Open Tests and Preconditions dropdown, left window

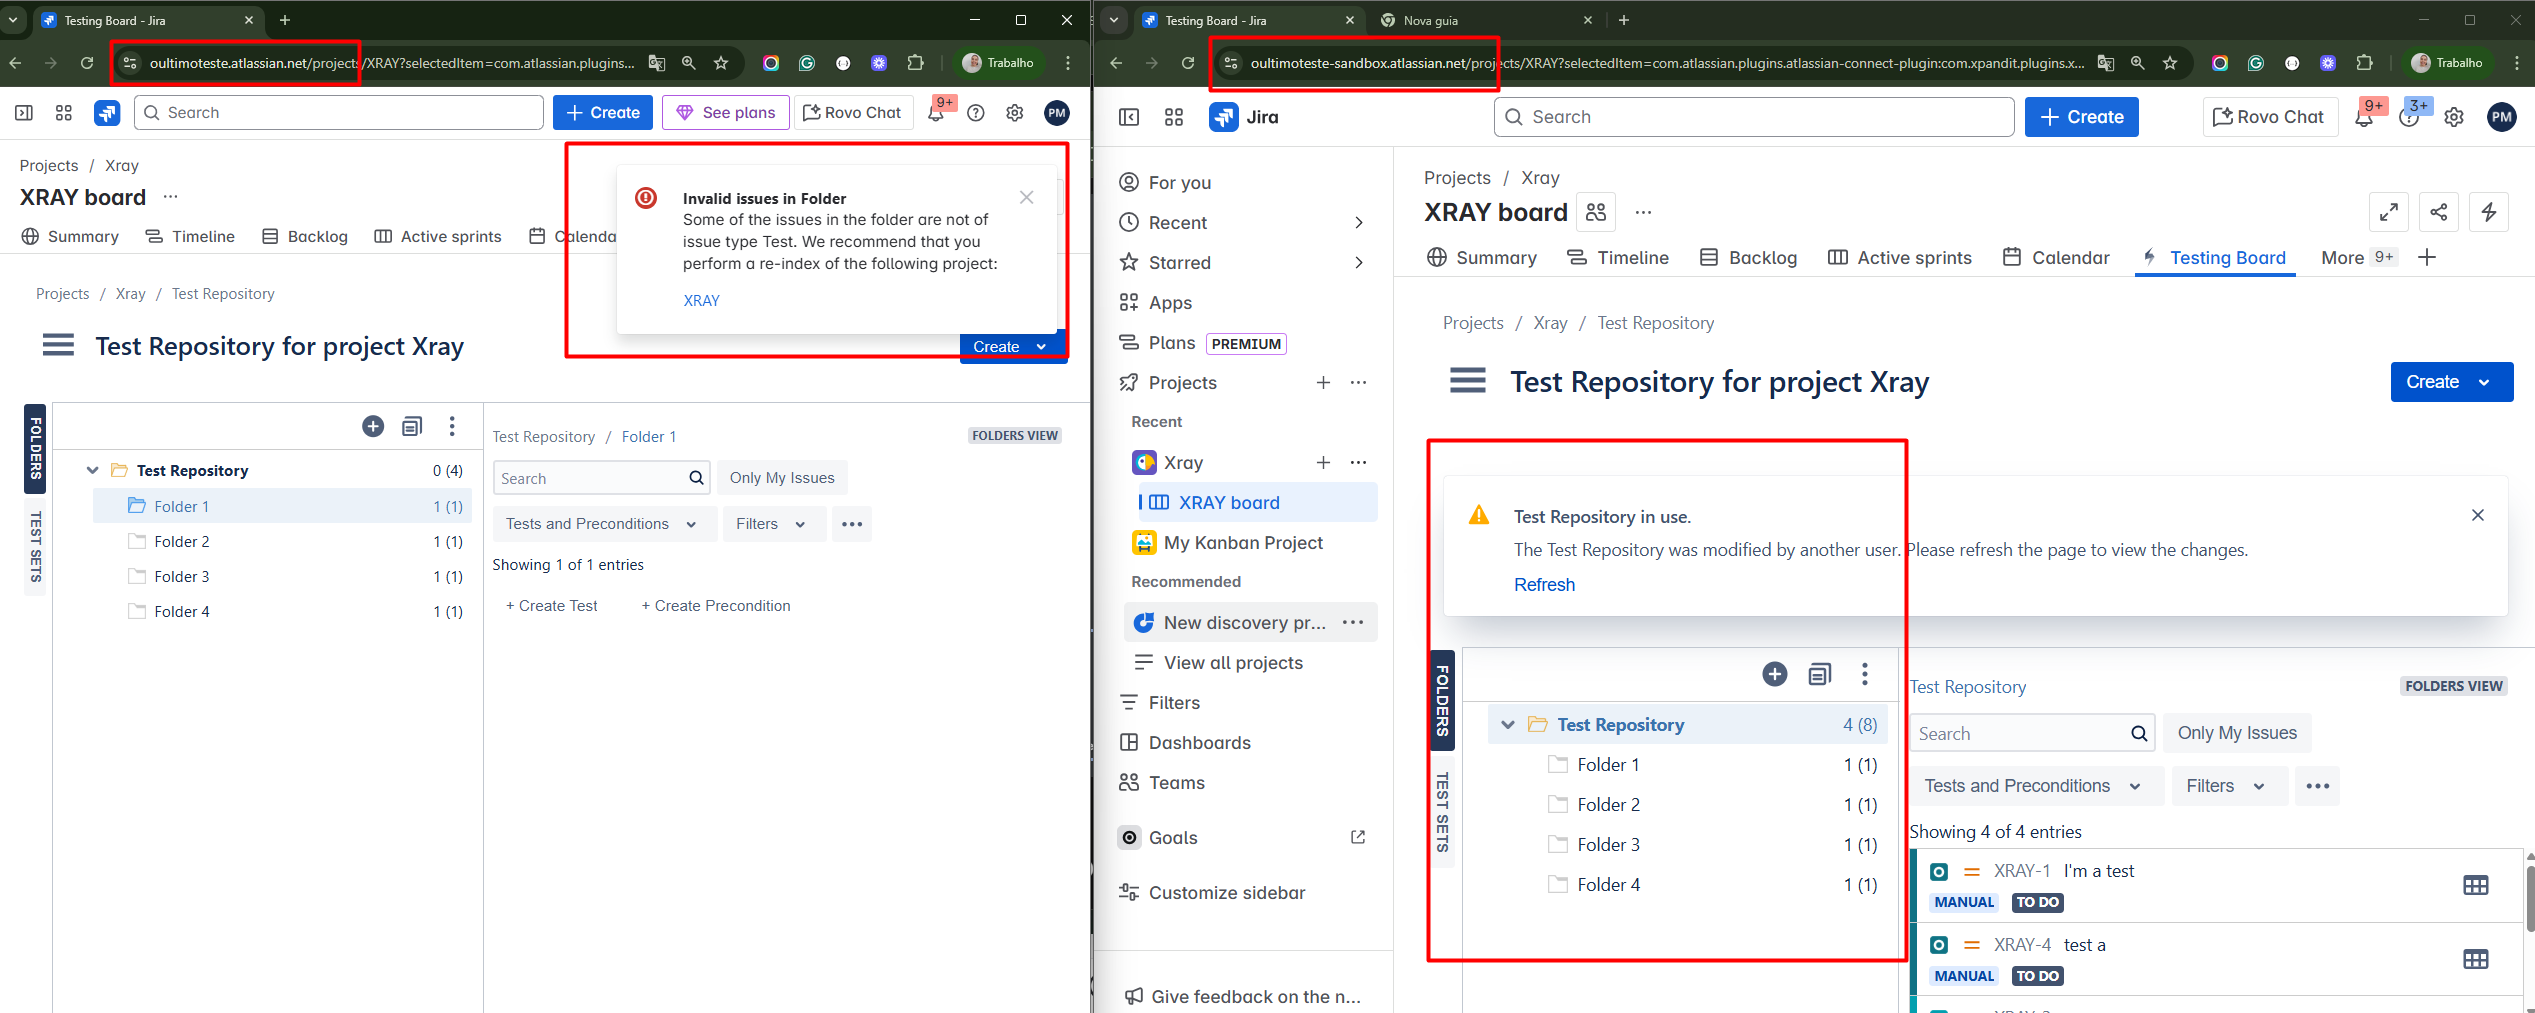point(603,524)
